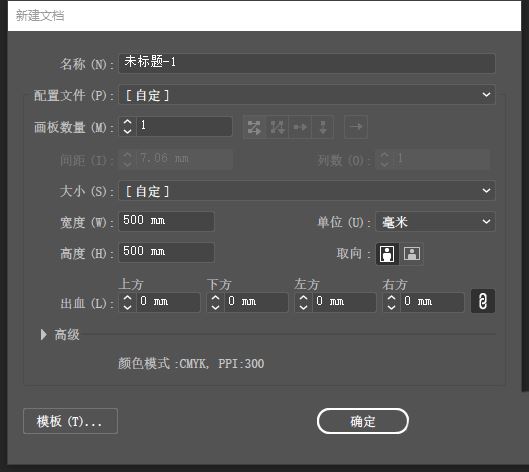529x472 pixels.
Task: Select portrait orientation icon
Action: pyautogui.click(x=387, y=254)
